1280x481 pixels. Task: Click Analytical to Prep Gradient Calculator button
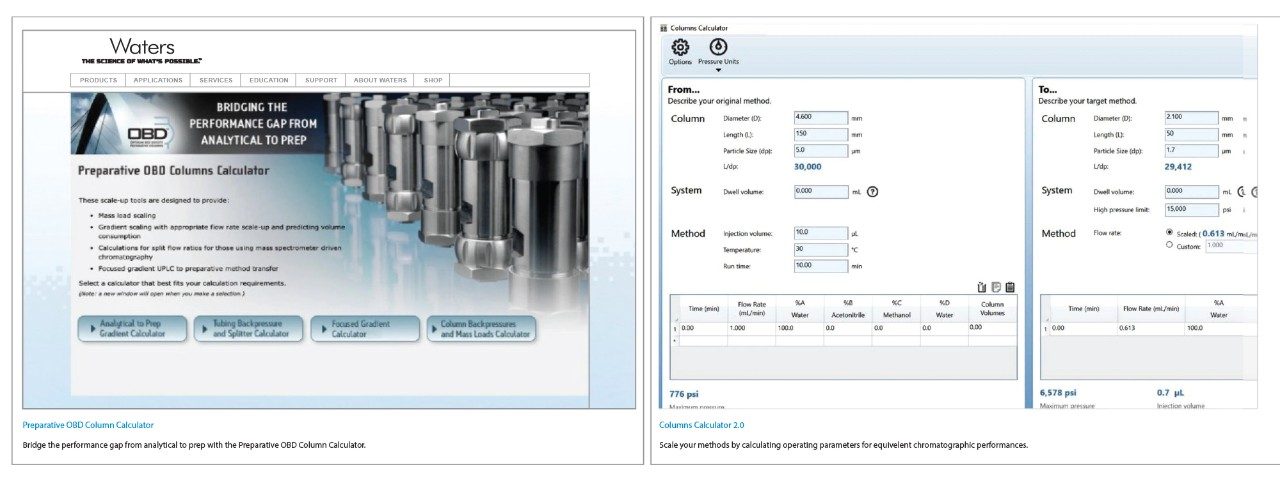(133, 329)
